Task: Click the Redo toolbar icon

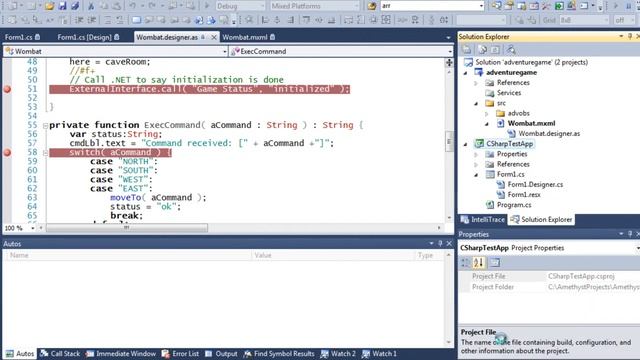Action: click(x=152, y=6)
